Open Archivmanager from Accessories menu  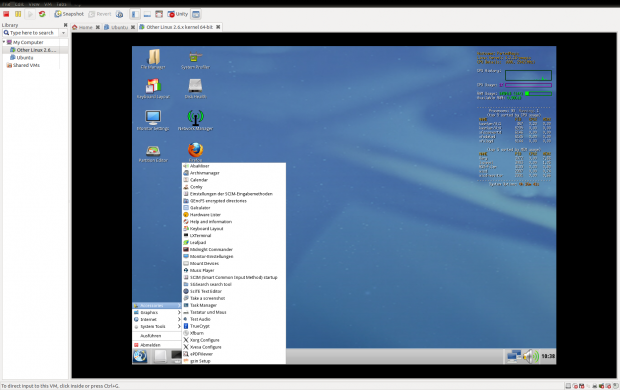coord(234,173)
